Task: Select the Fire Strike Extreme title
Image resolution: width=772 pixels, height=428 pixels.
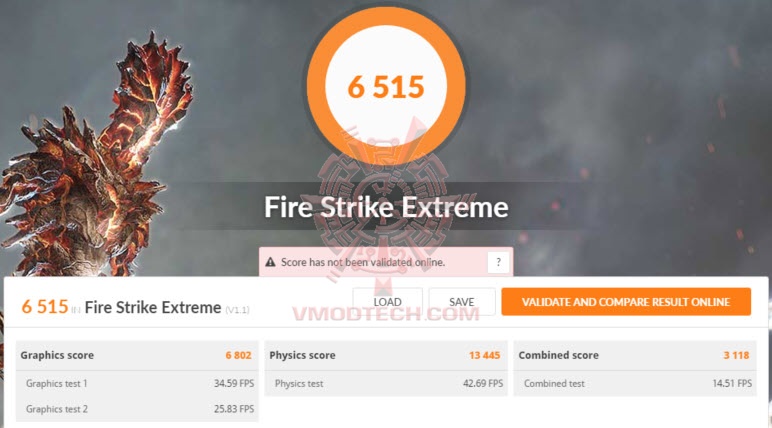Action: (386, 207)
